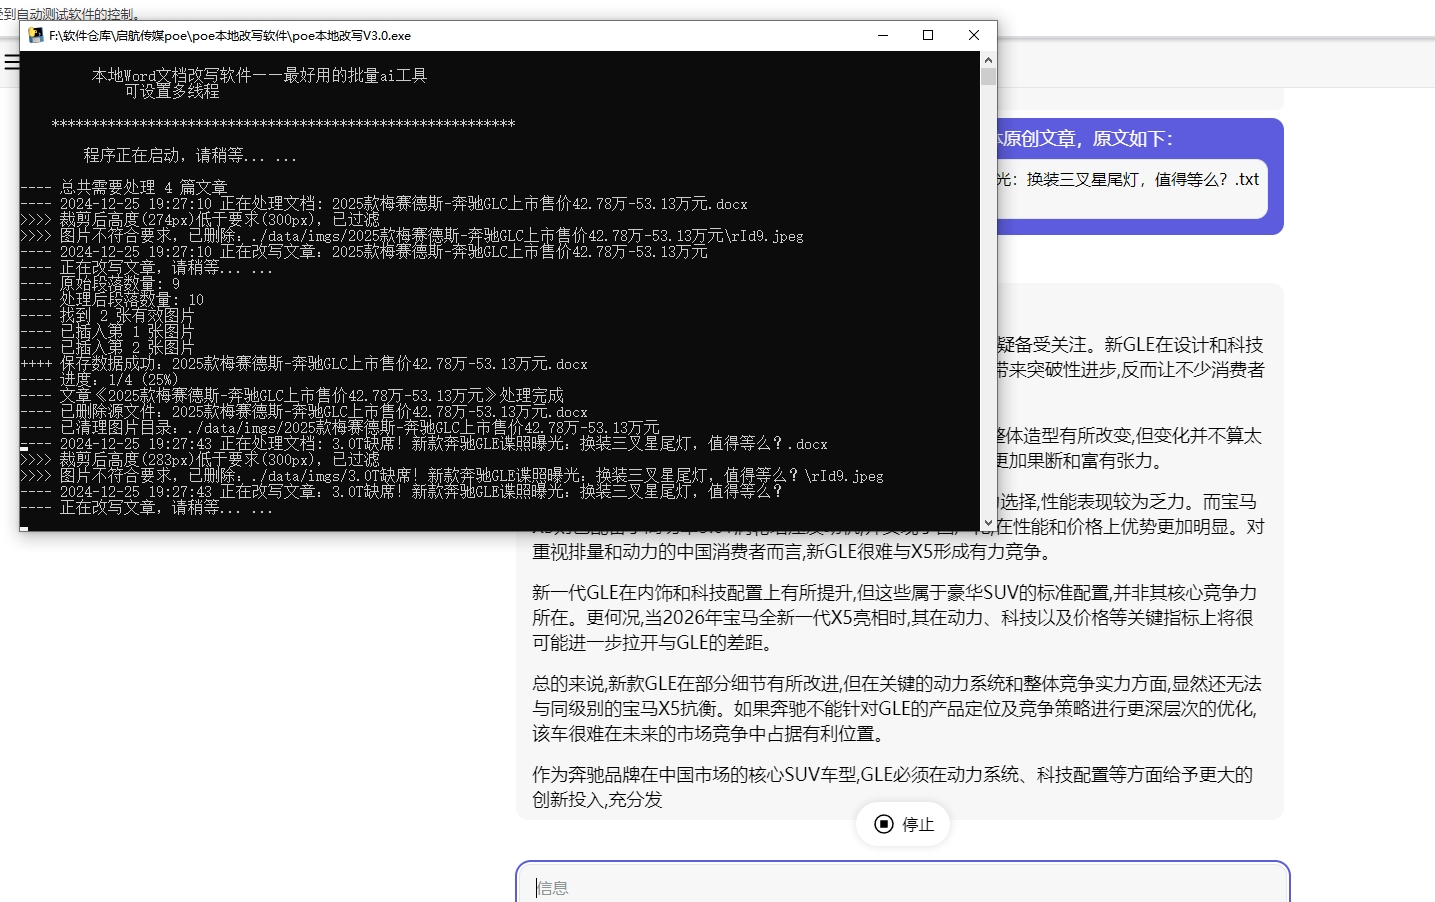The image size is (1435, 902).
Task: Click the console scrollbar down arrow
Action: 988,523
